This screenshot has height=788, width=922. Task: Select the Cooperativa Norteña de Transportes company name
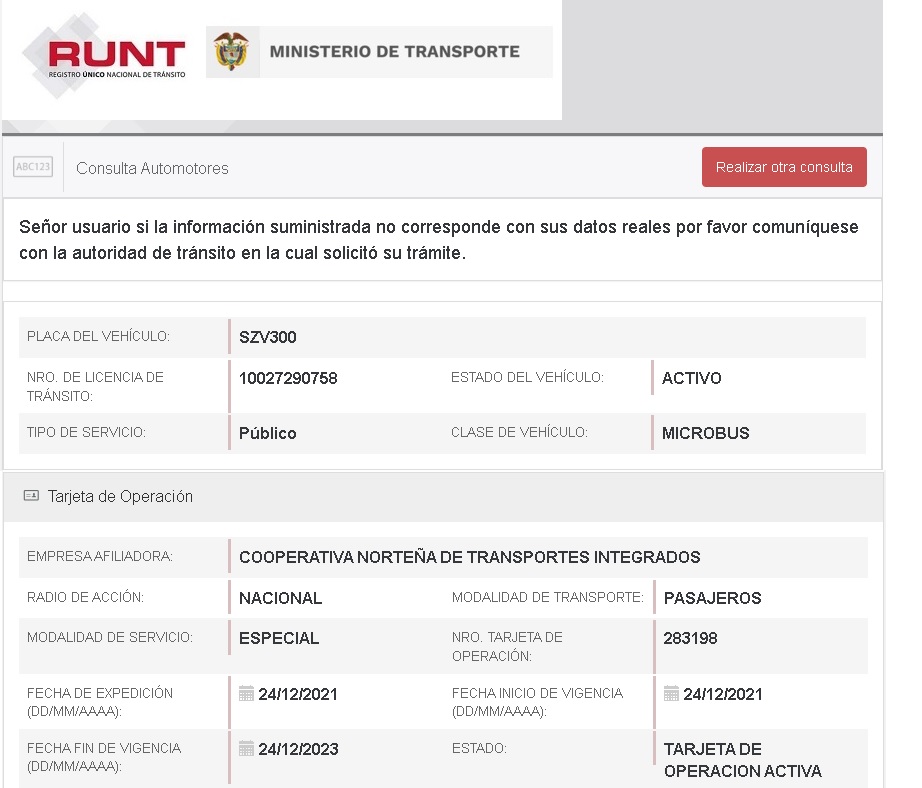[x=469, y=557]
